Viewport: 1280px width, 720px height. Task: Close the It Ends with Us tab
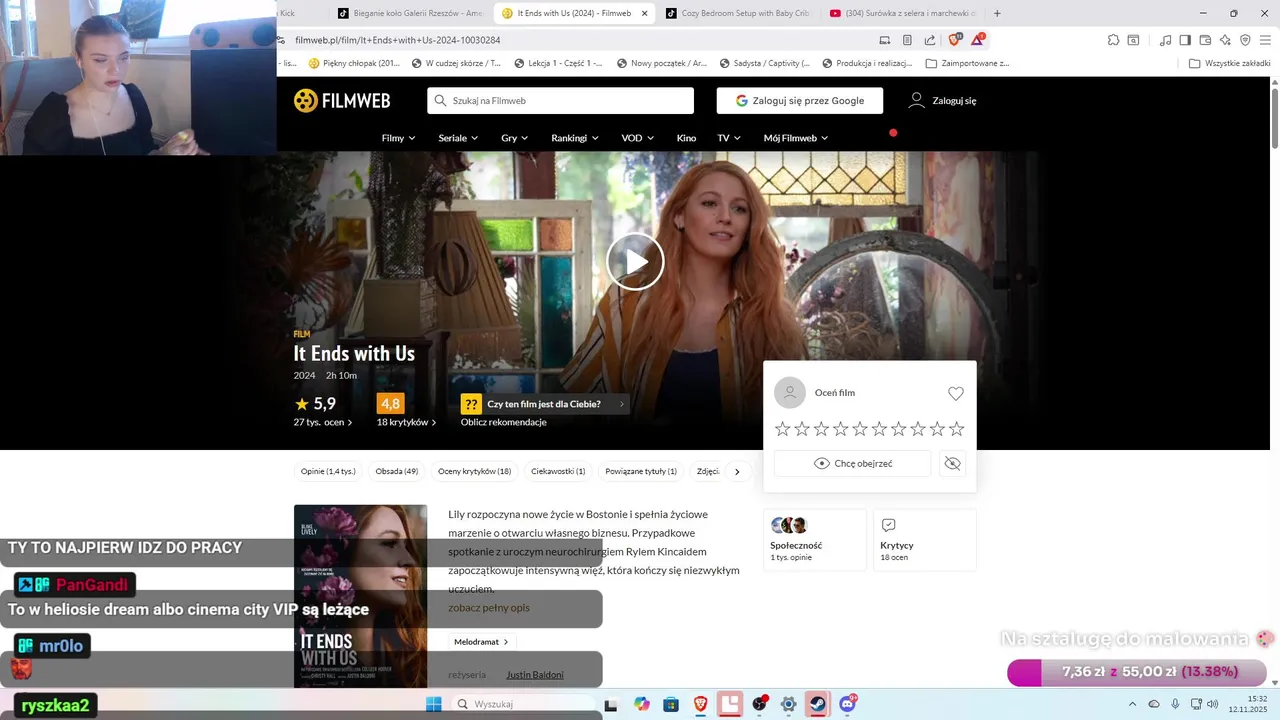click(644, 13)
